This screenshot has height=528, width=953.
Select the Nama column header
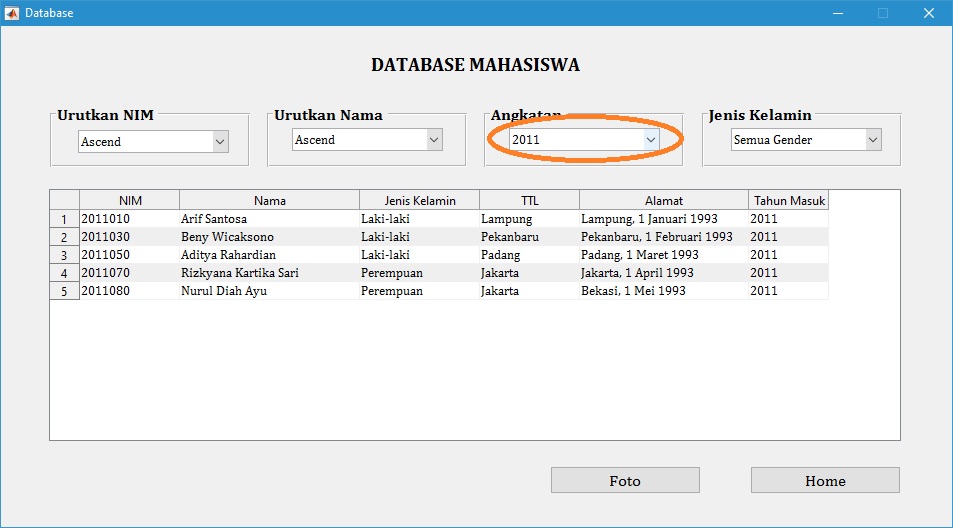(x=269, y=201)
